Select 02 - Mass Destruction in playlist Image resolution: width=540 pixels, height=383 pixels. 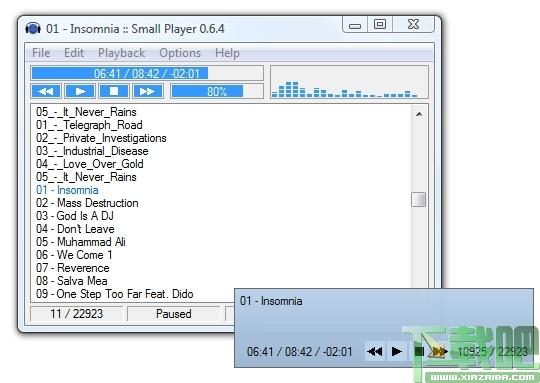(x=87, y=203)
